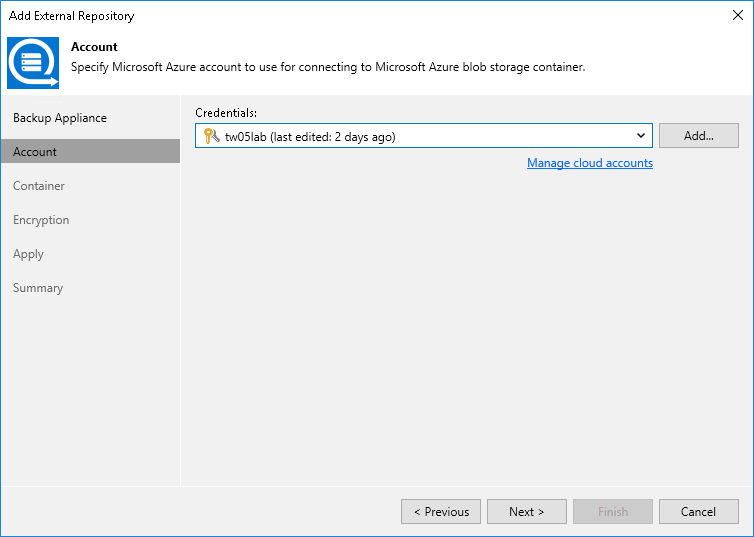Viewport: 754px width, 537px height.
Task: Click the bold Account heading
Action: pos(94,47)
